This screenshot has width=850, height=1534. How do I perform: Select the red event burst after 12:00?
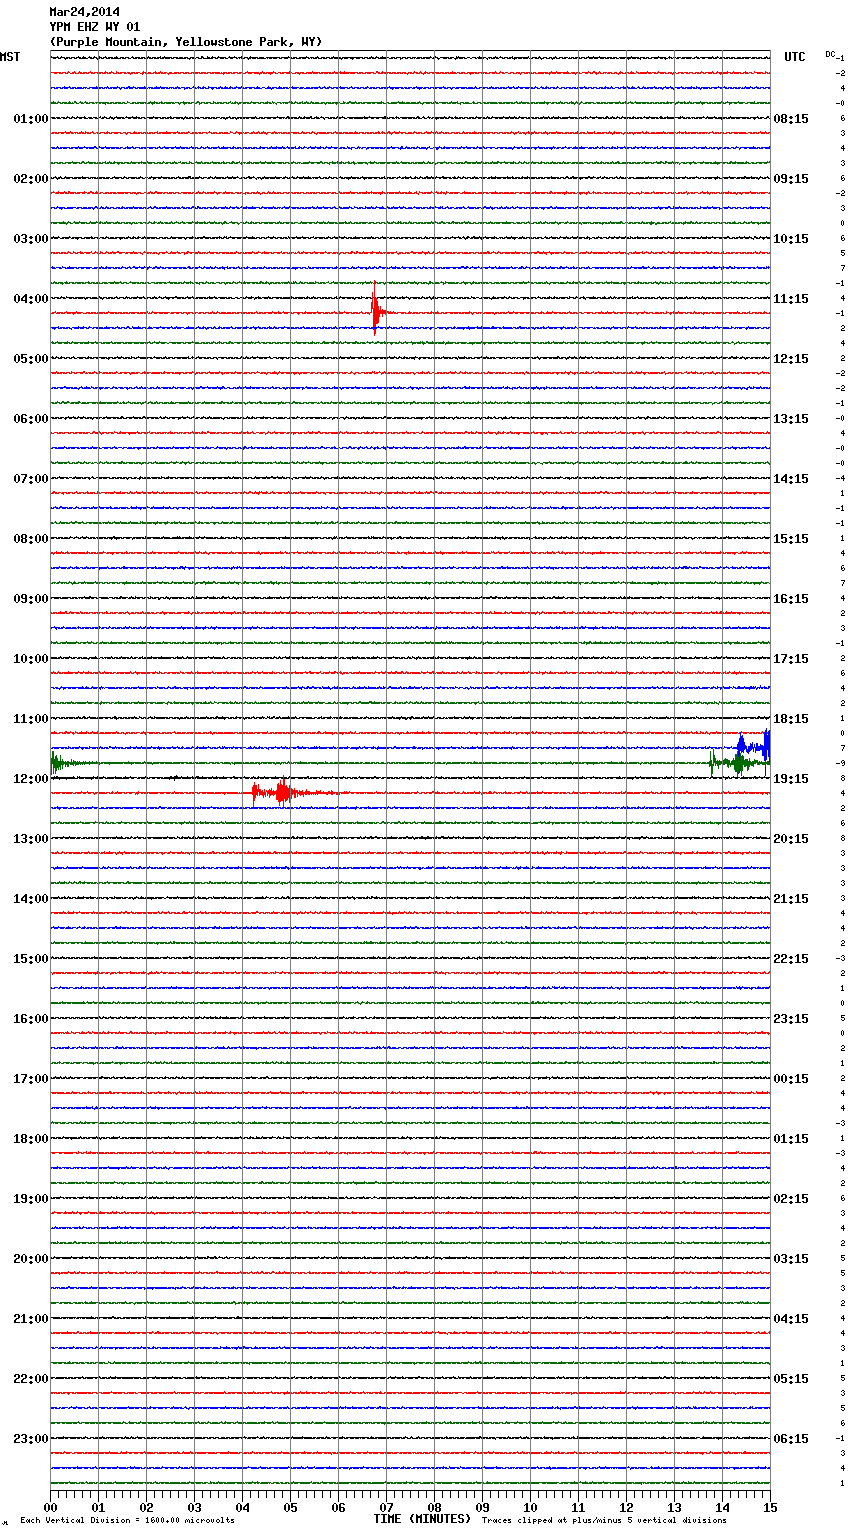tap(282, 793)
